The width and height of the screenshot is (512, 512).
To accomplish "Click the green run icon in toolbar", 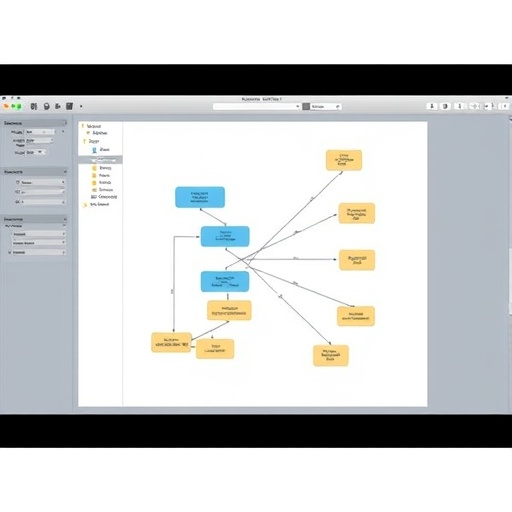I will tap(16, 106).
